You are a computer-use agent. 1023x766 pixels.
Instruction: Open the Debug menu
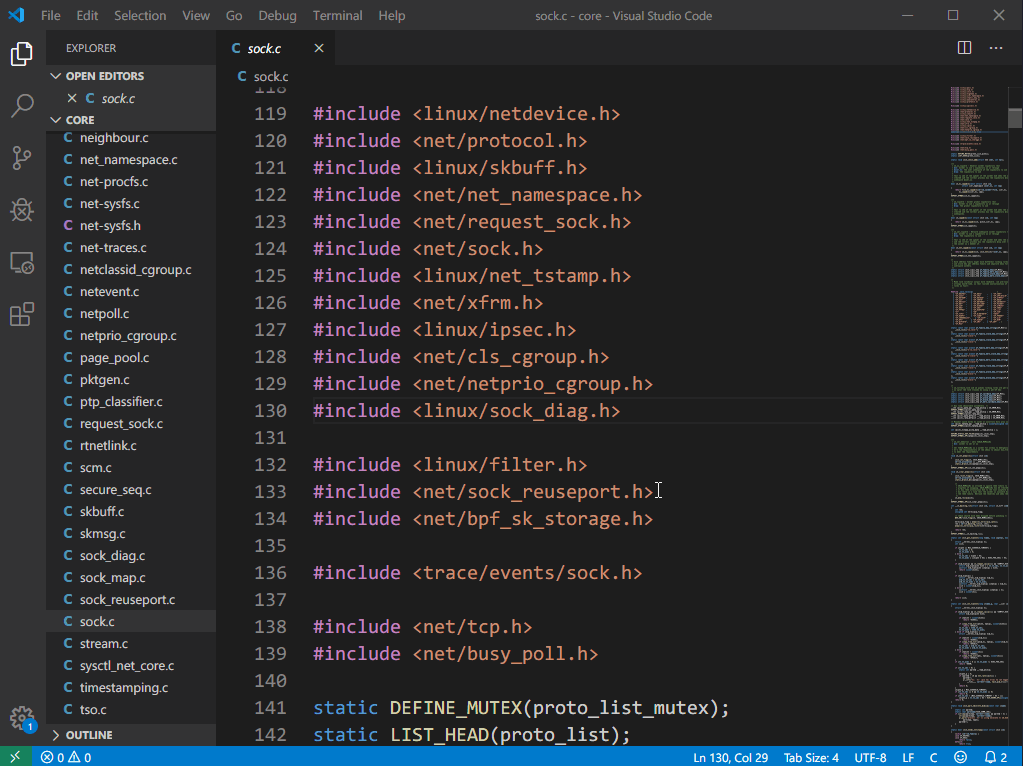[x=277, y=16]
